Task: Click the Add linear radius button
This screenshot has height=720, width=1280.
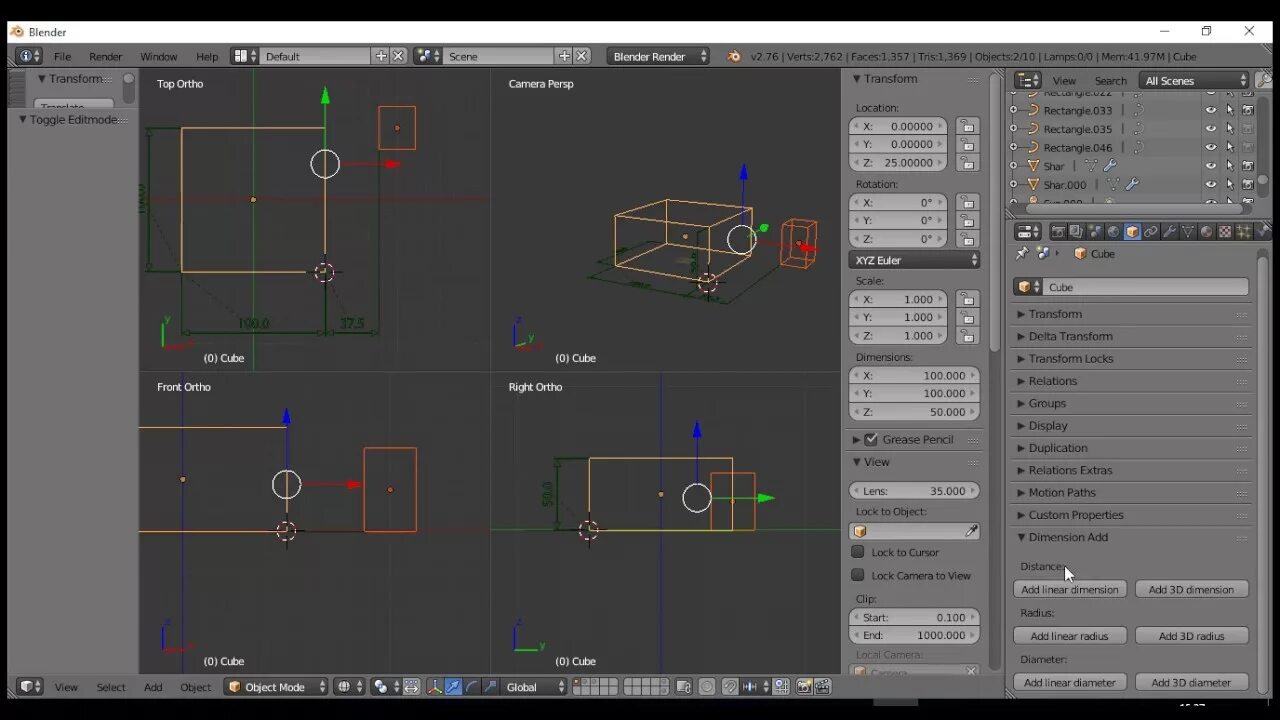Action: (1070, 636)
